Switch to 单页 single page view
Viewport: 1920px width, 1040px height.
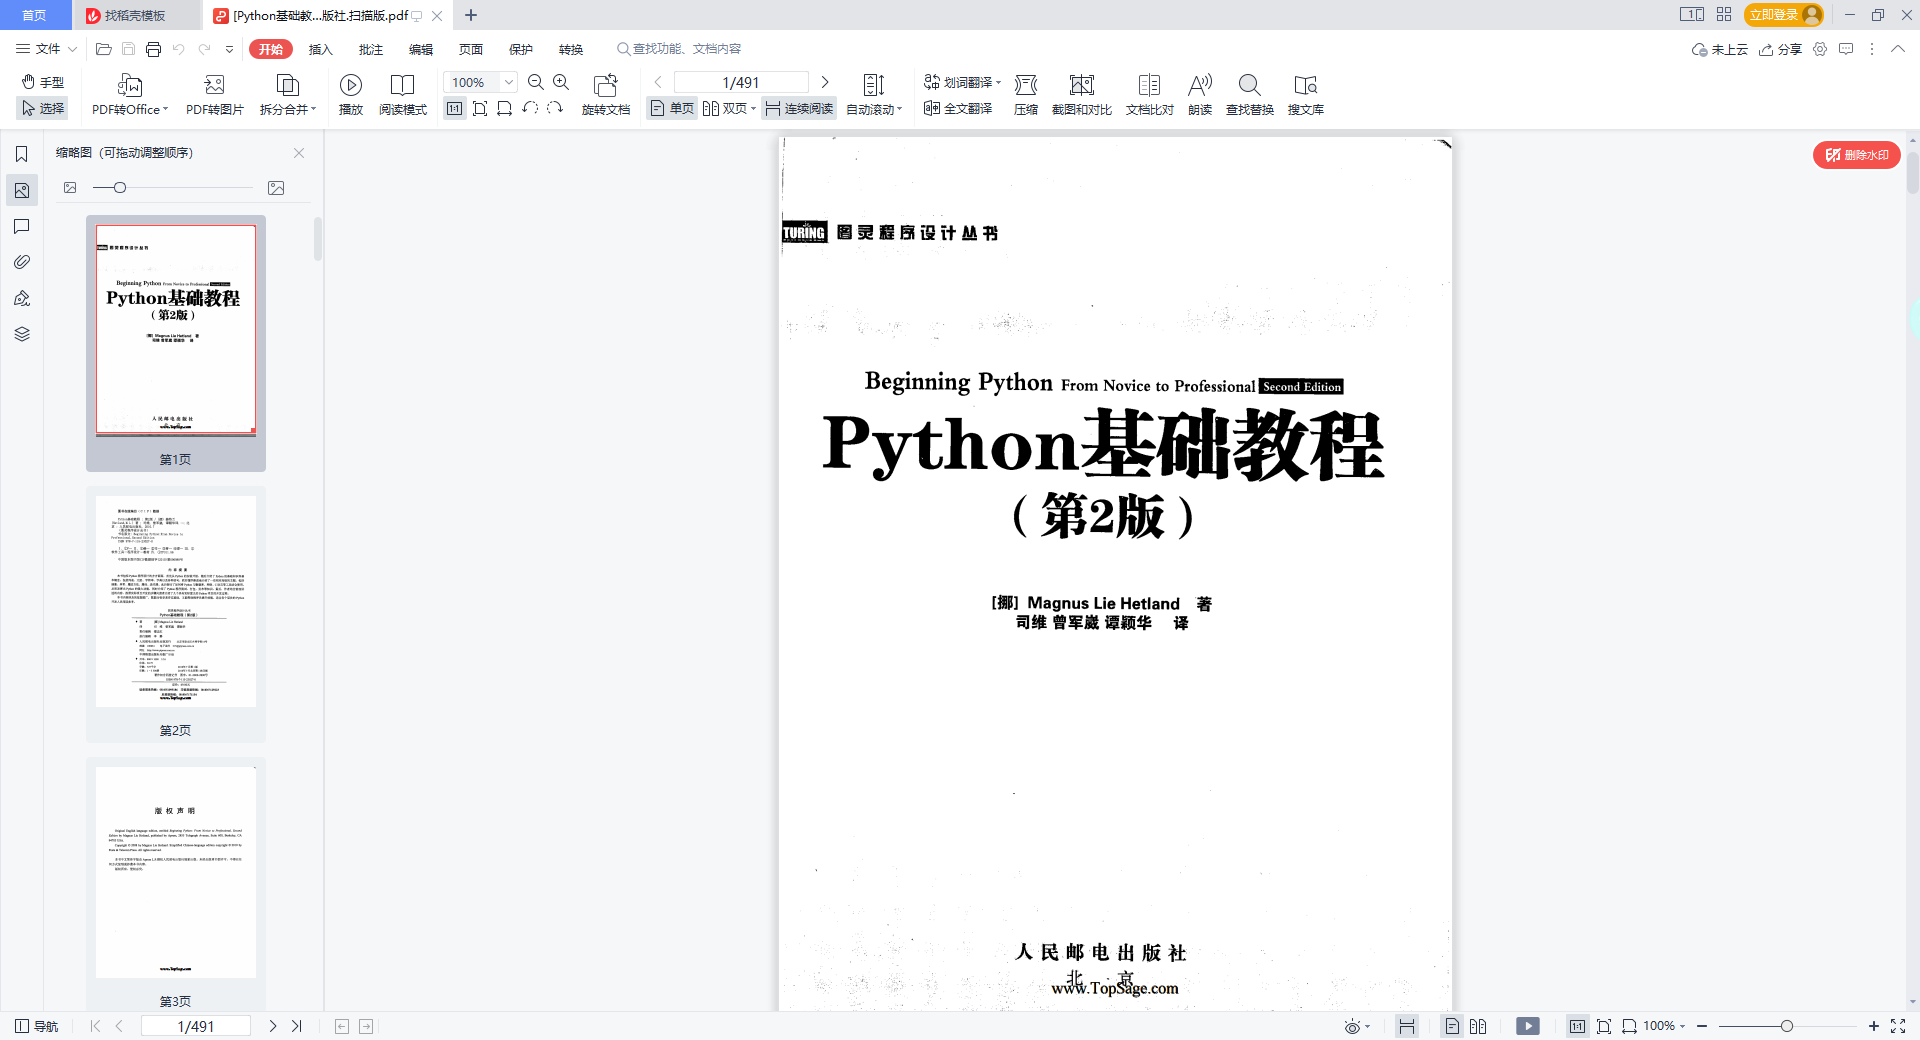click(x=672, y=108)
